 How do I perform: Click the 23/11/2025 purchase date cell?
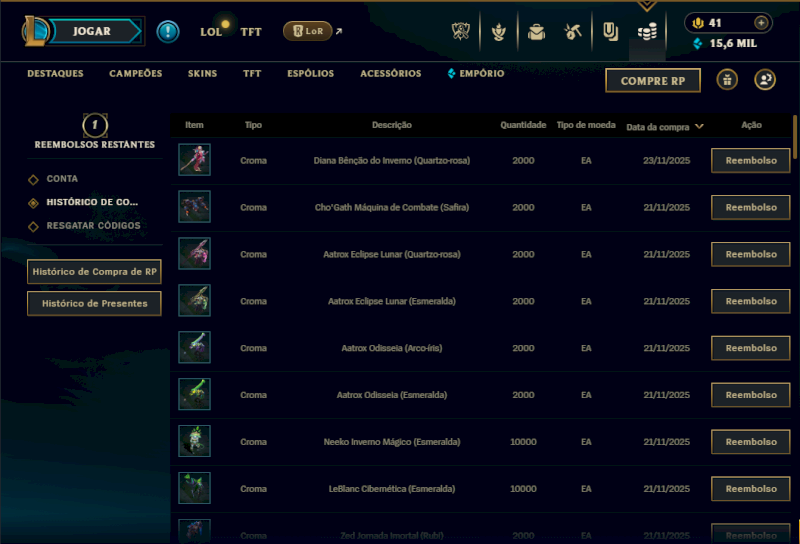point(666,160)
